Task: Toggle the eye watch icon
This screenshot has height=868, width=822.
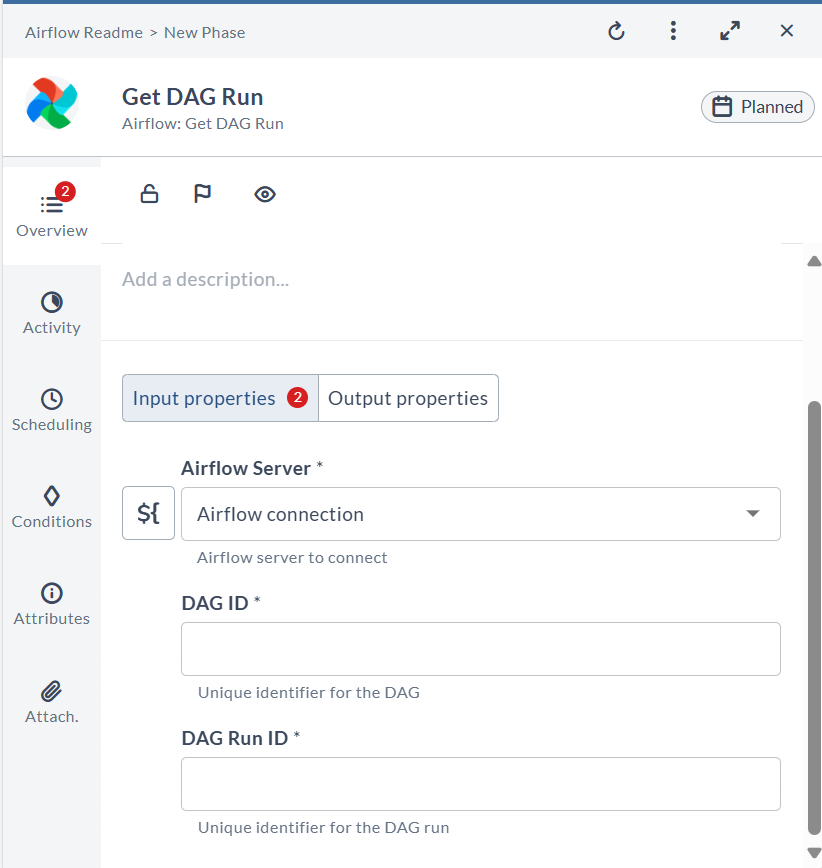Action: (264, 194)
